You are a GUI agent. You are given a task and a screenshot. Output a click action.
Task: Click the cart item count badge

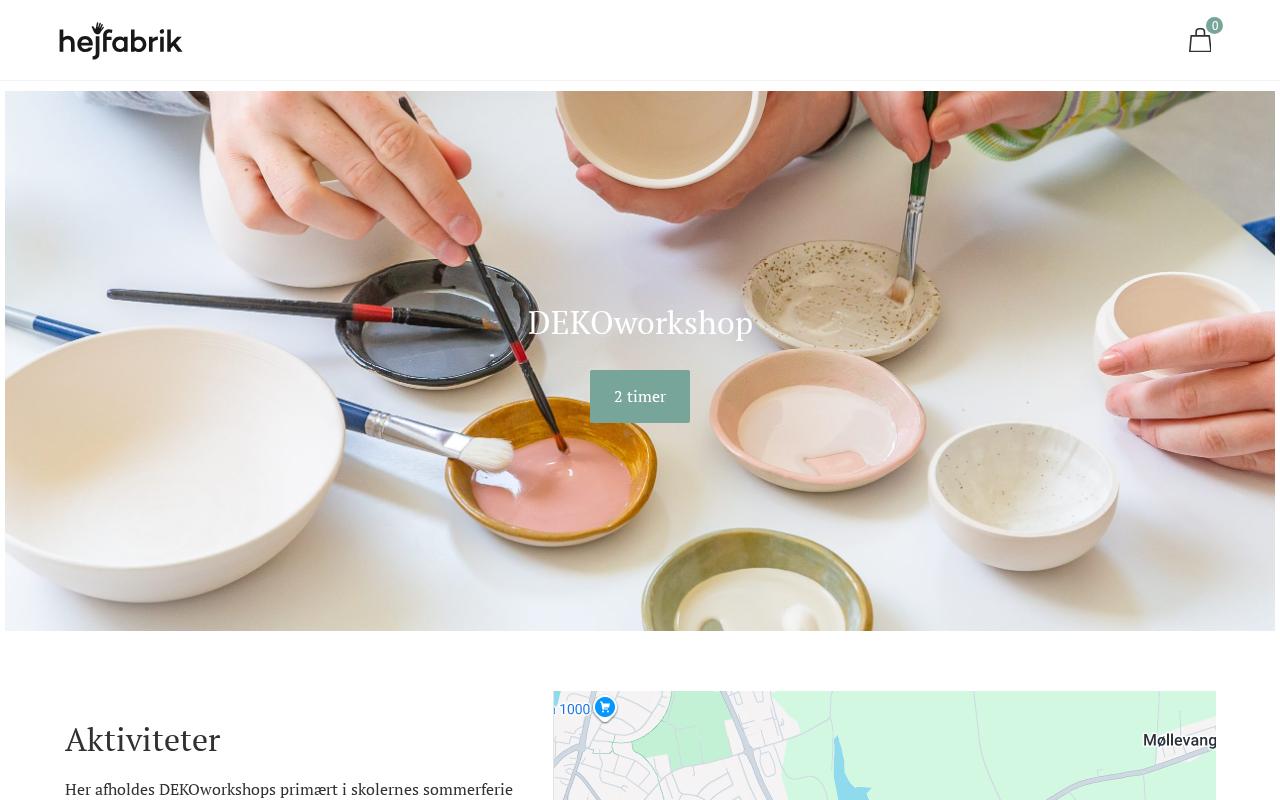click(x=1214, y=26)
